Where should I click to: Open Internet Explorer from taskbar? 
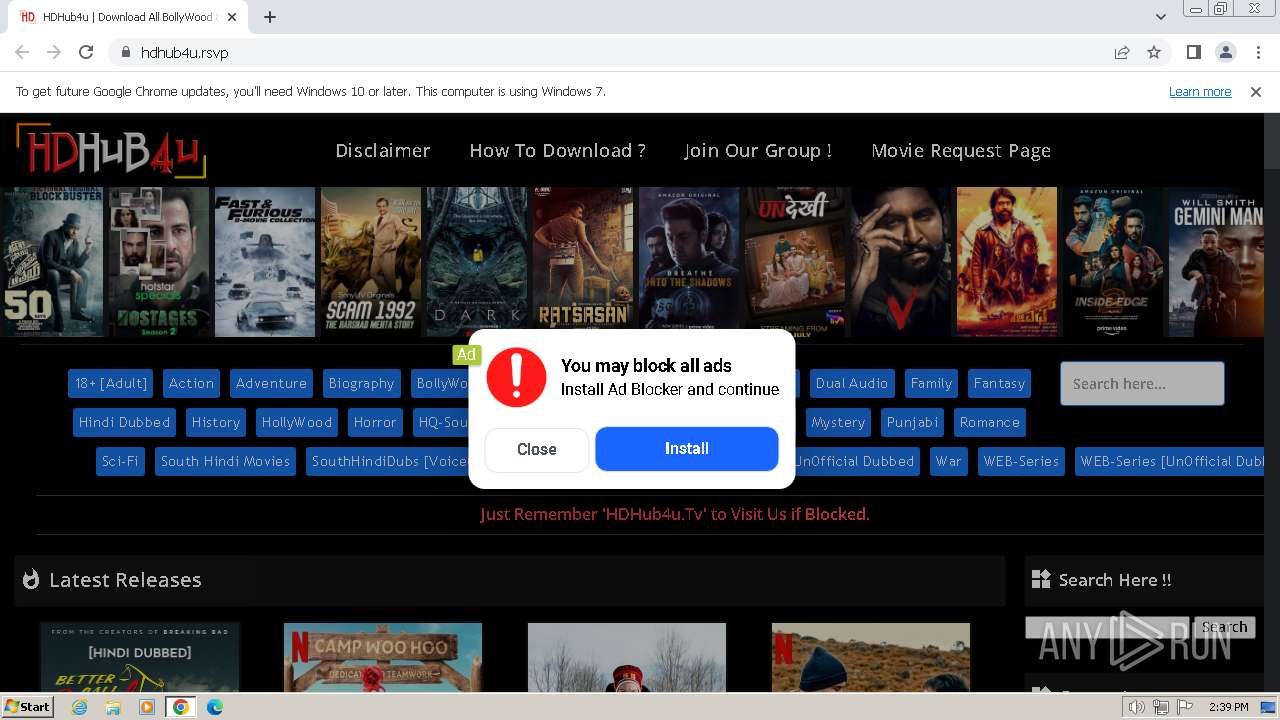tap(79, 707)
